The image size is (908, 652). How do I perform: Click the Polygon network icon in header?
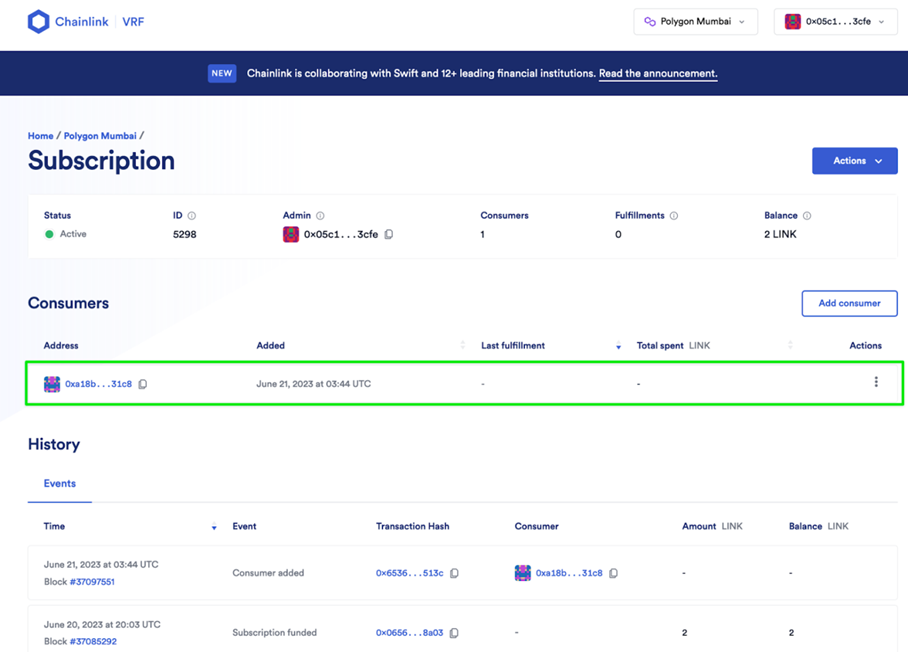point(650,21)
